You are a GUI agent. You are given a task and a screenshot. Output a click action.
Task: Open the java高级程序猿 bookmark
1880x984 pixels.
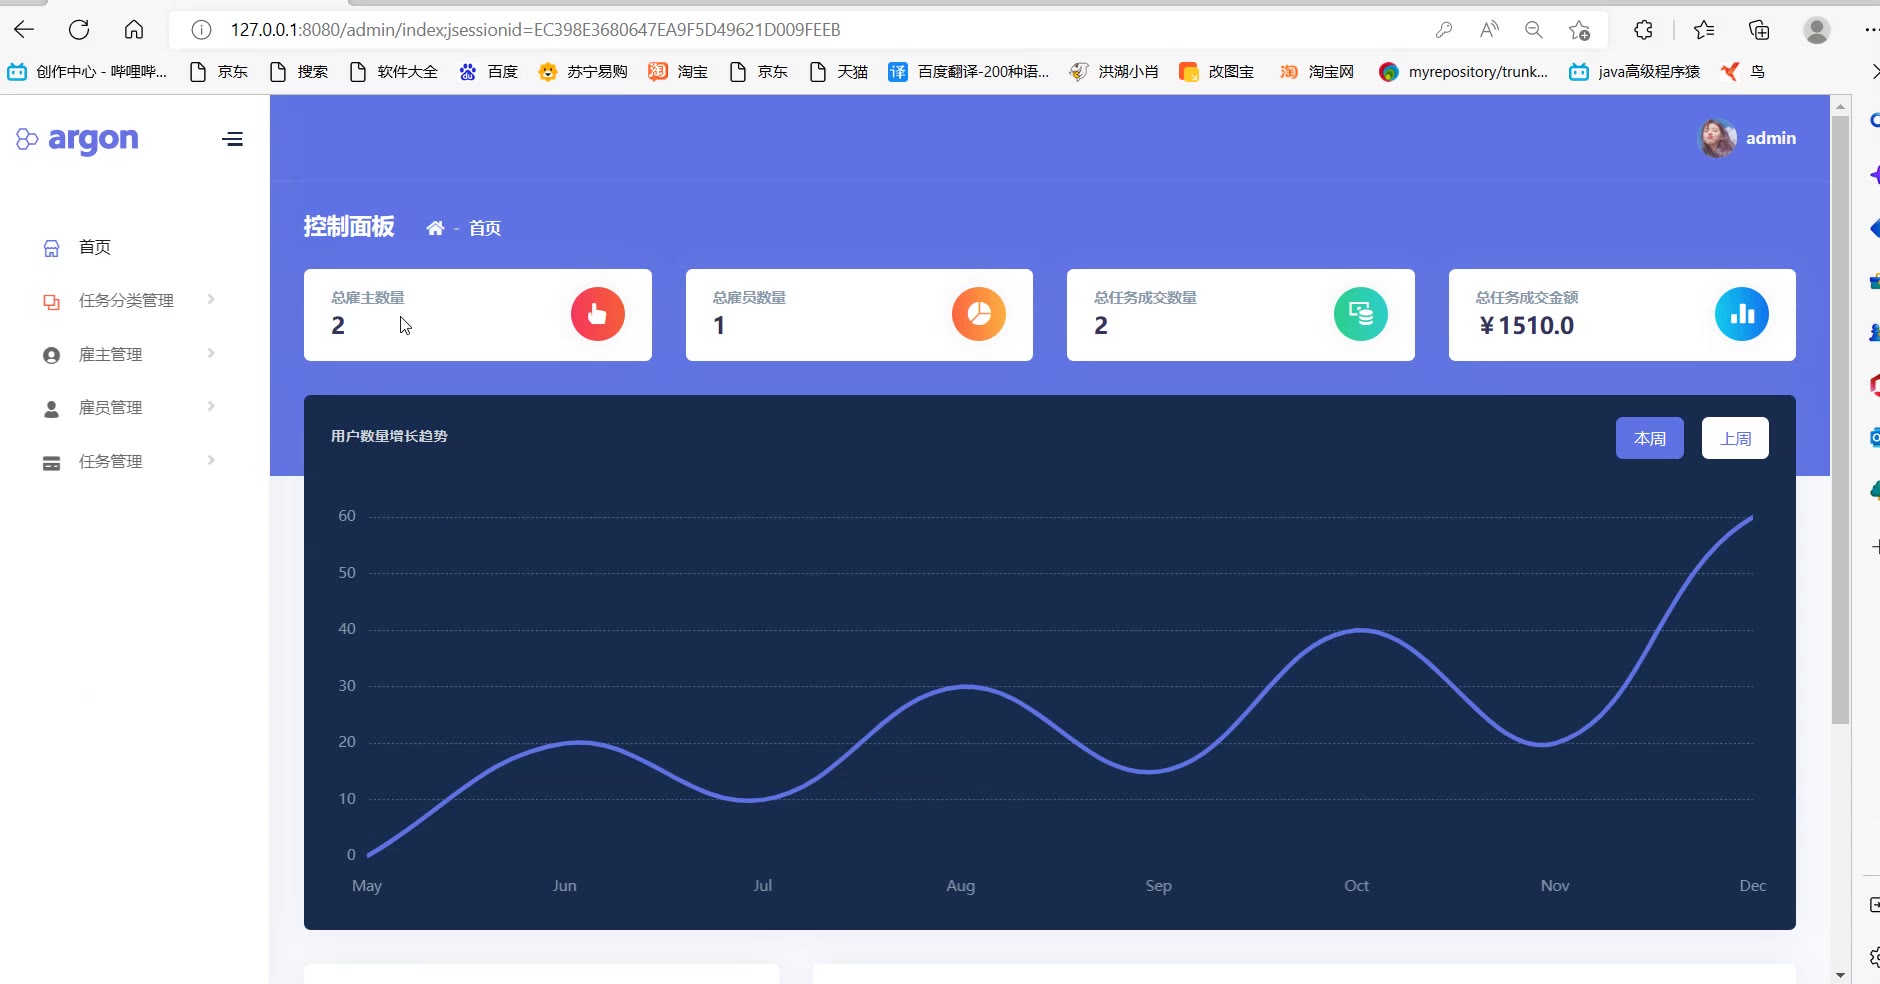pyautogui.click(x=1635, y=71)
